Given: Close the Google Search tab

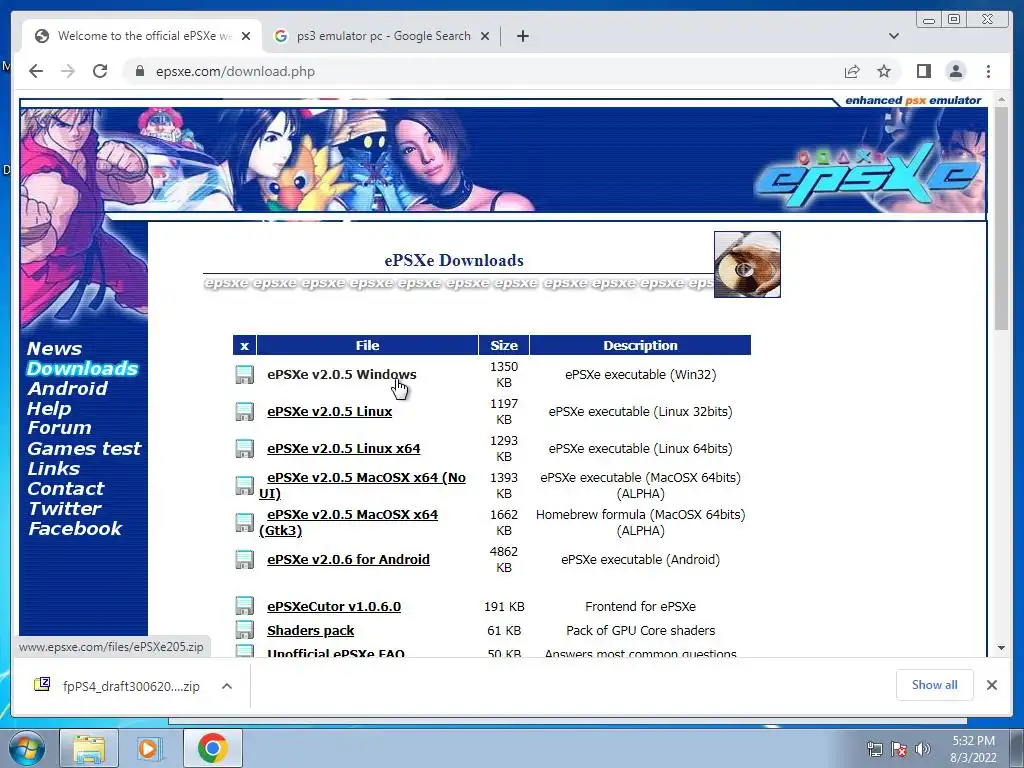Looking at the screenshot, I should coord(485,36).
